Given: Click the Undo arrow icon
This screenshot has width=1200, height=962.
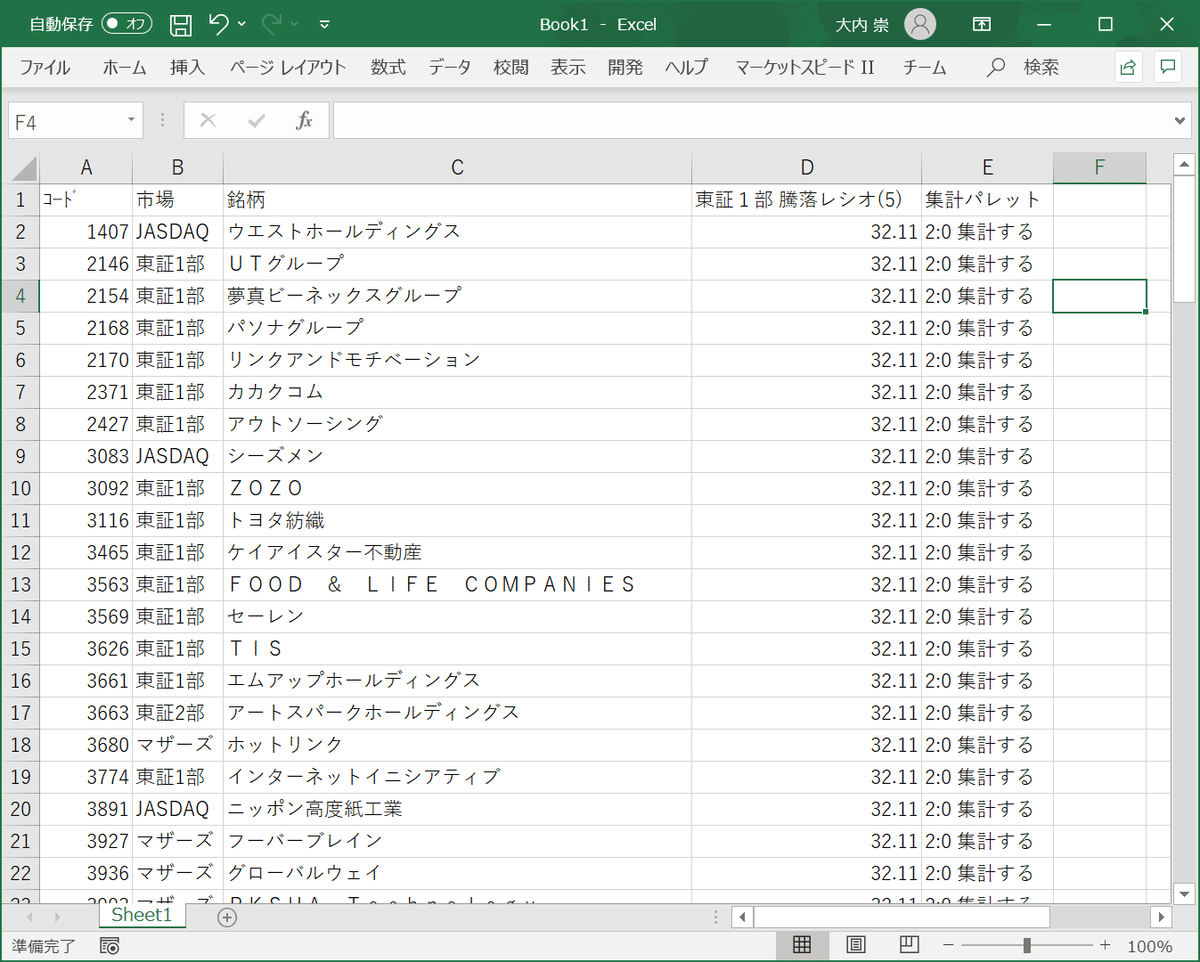Looking at the screenshot, I should [x=219, y=24].
